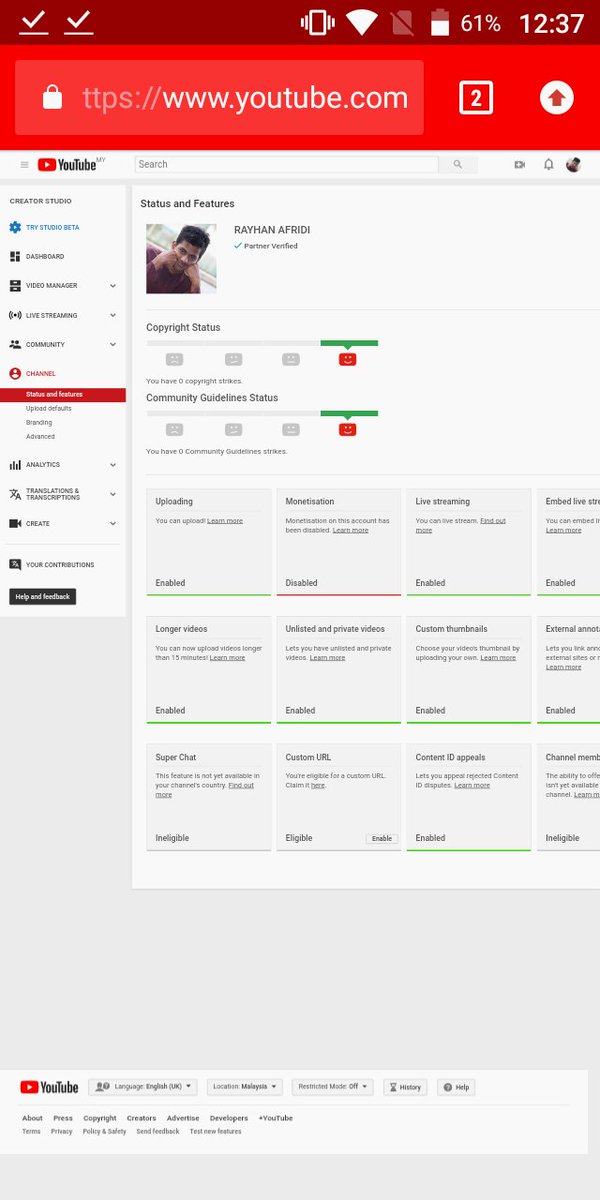Click Try Studio Beta link text
This screenshot has width=600, height=1200.
tap(53, 228)
